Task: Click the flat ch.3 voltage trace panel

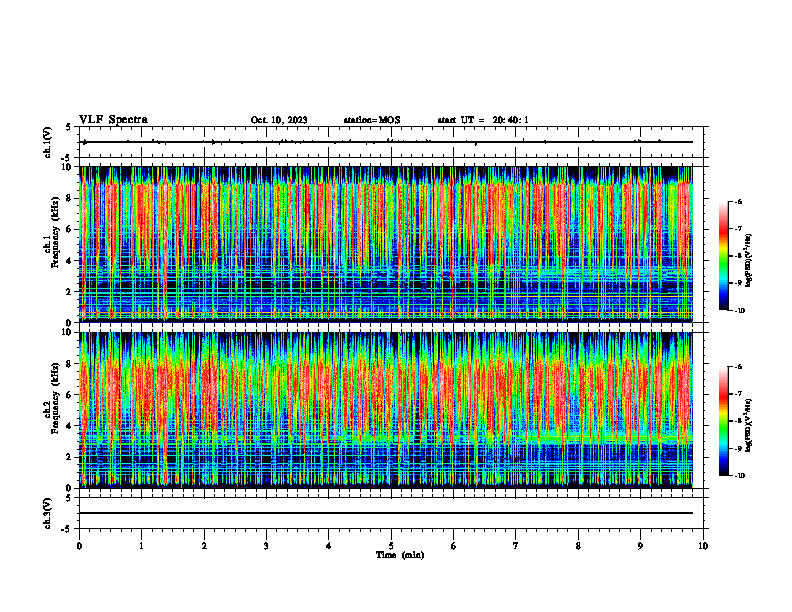Action: [391, 513]
